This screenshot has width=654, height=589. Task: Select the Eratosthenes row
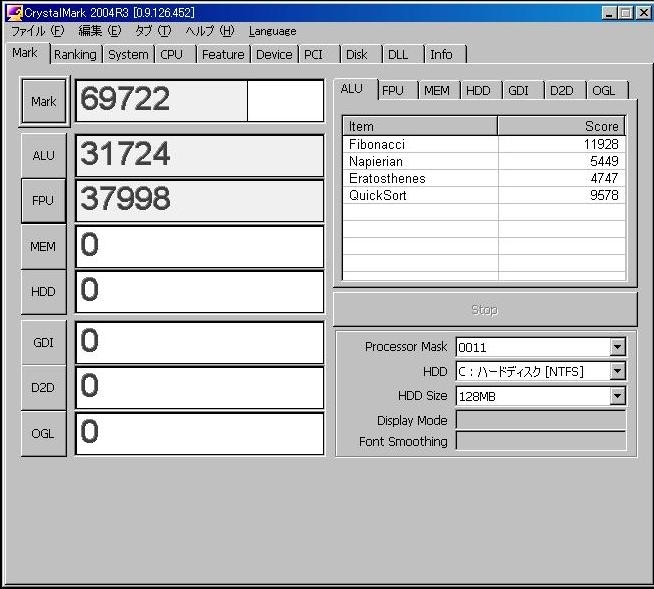click(483, 179)
